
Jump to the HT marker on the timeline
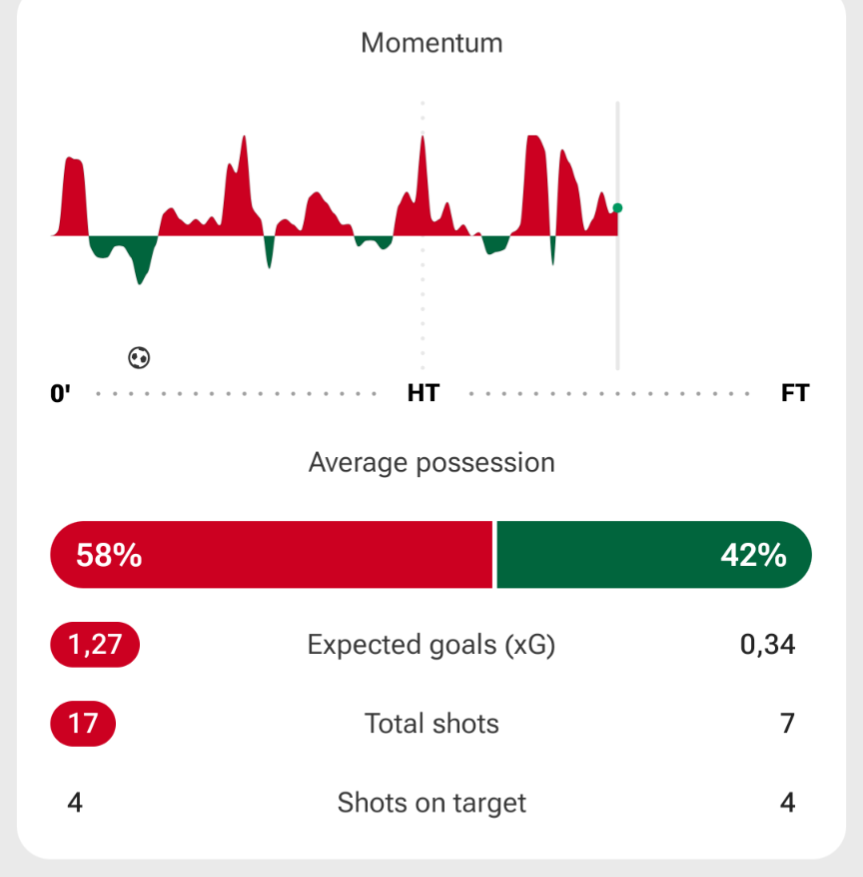(423, 393)
